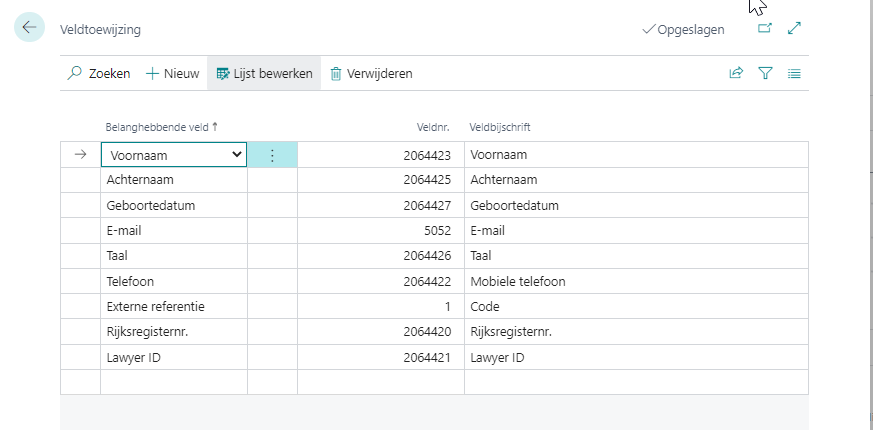873x430 pixels.
Task: Sort by Belanghebbende veld column header
Action: [x=161, y=127]
